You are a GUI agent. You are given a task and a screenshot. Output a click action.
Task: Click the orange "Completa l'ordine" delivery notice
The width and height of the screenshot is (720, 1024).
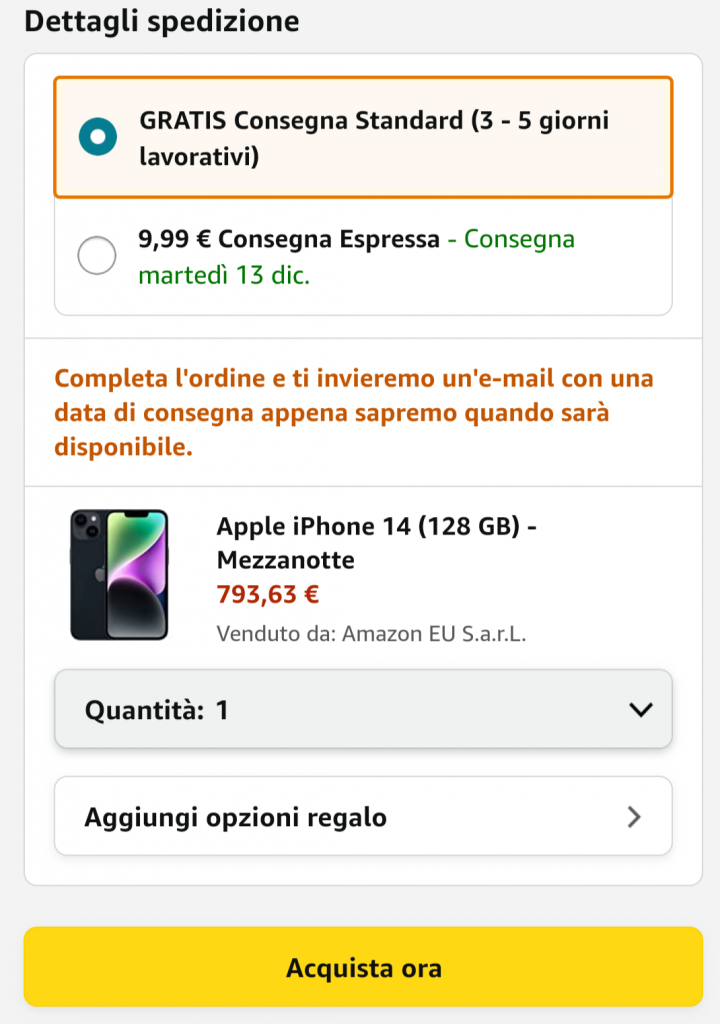point(354,413)
